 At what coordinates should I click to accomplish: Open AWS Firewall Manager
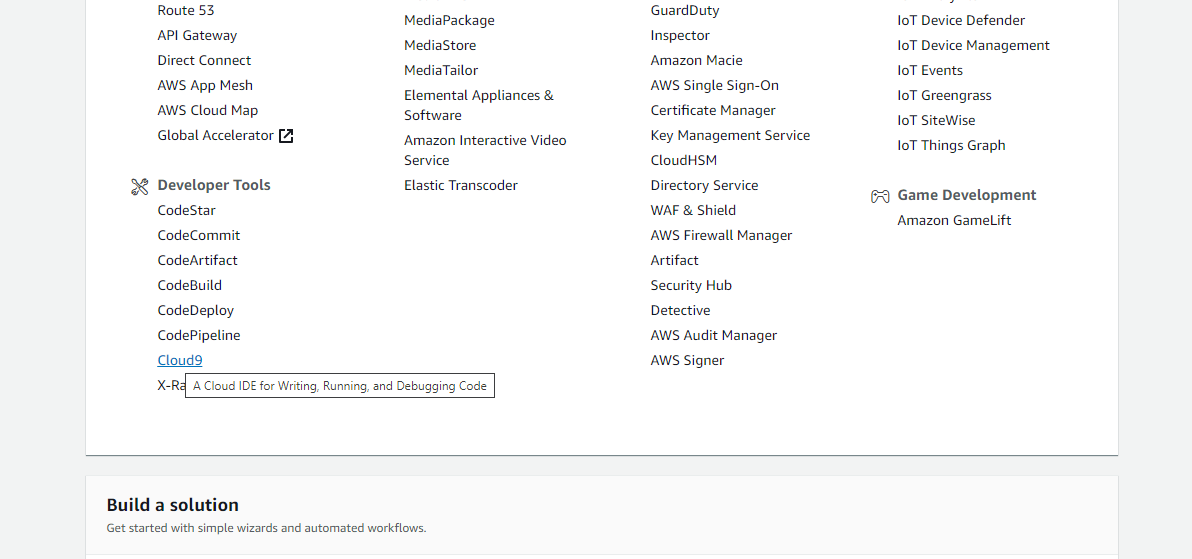tap(721, 236)
